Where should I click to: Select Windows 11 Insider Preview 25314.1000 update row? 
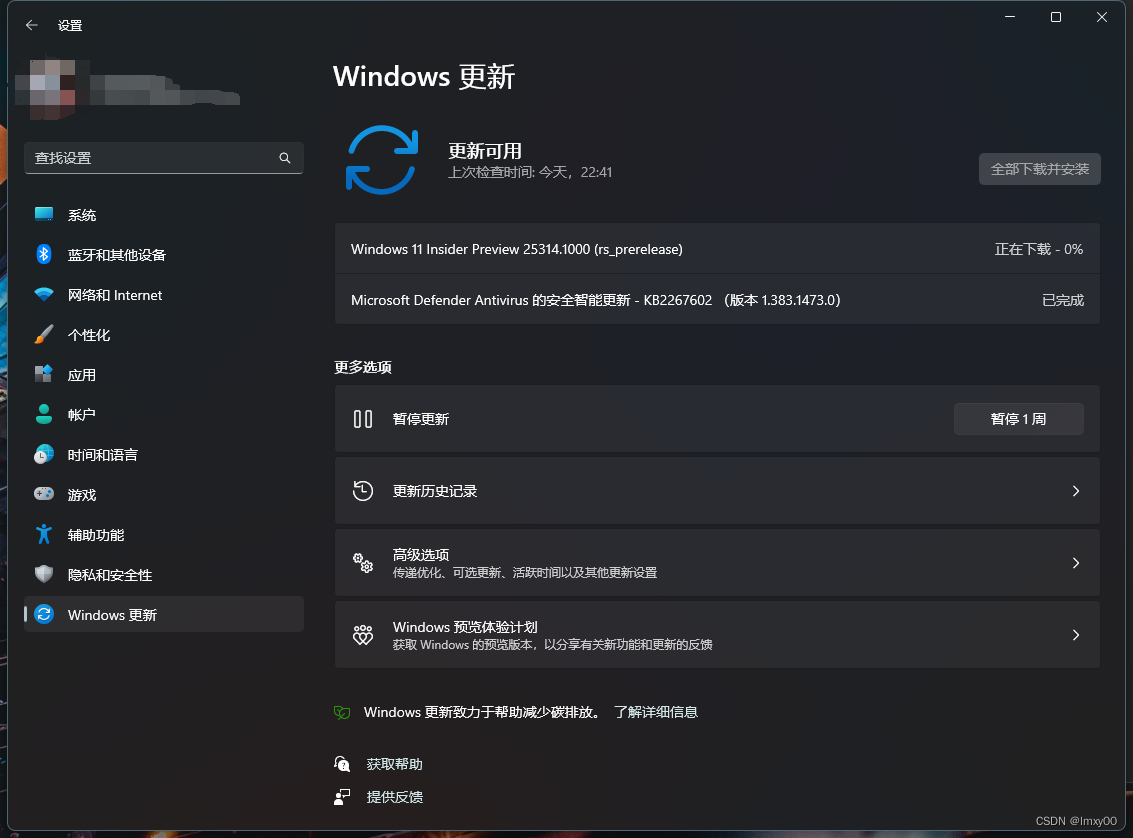click(x=718, y=249)
